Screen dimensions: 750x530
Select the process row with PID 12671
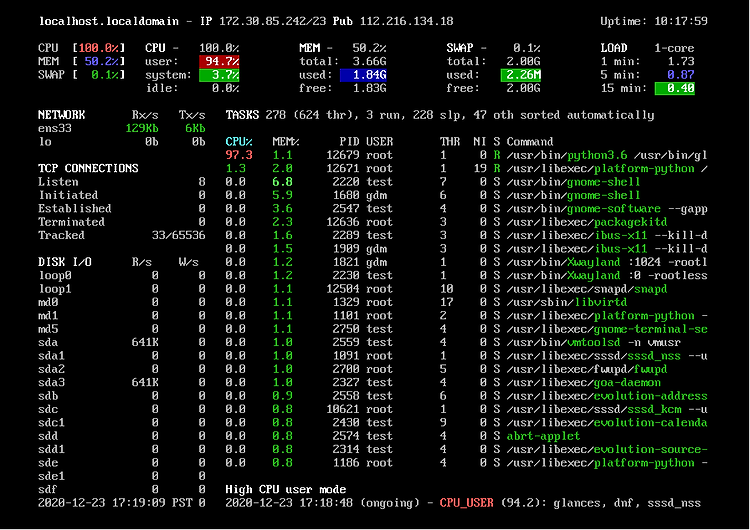coord(466,168)
